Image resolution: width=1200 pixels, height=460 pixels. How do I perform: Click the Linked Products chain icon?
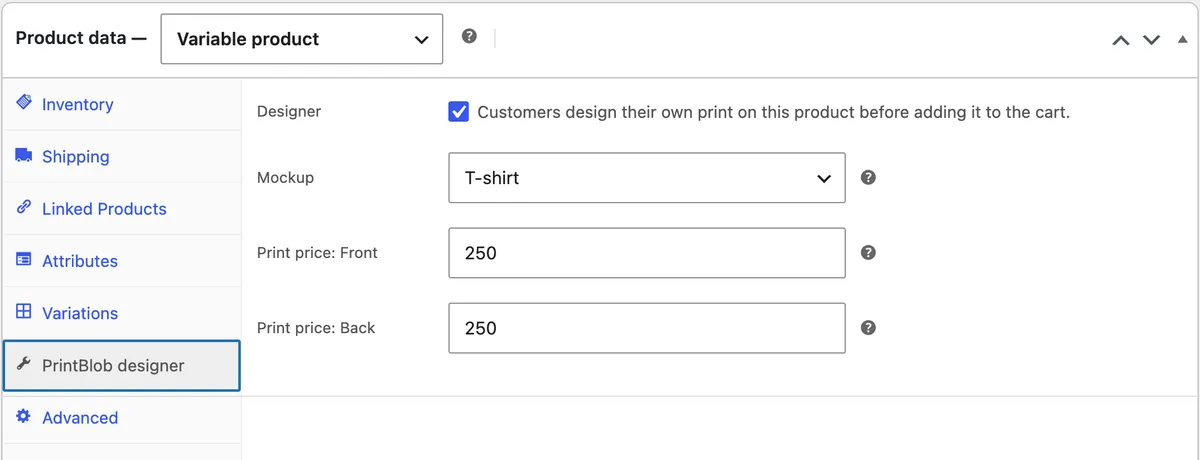24,207
